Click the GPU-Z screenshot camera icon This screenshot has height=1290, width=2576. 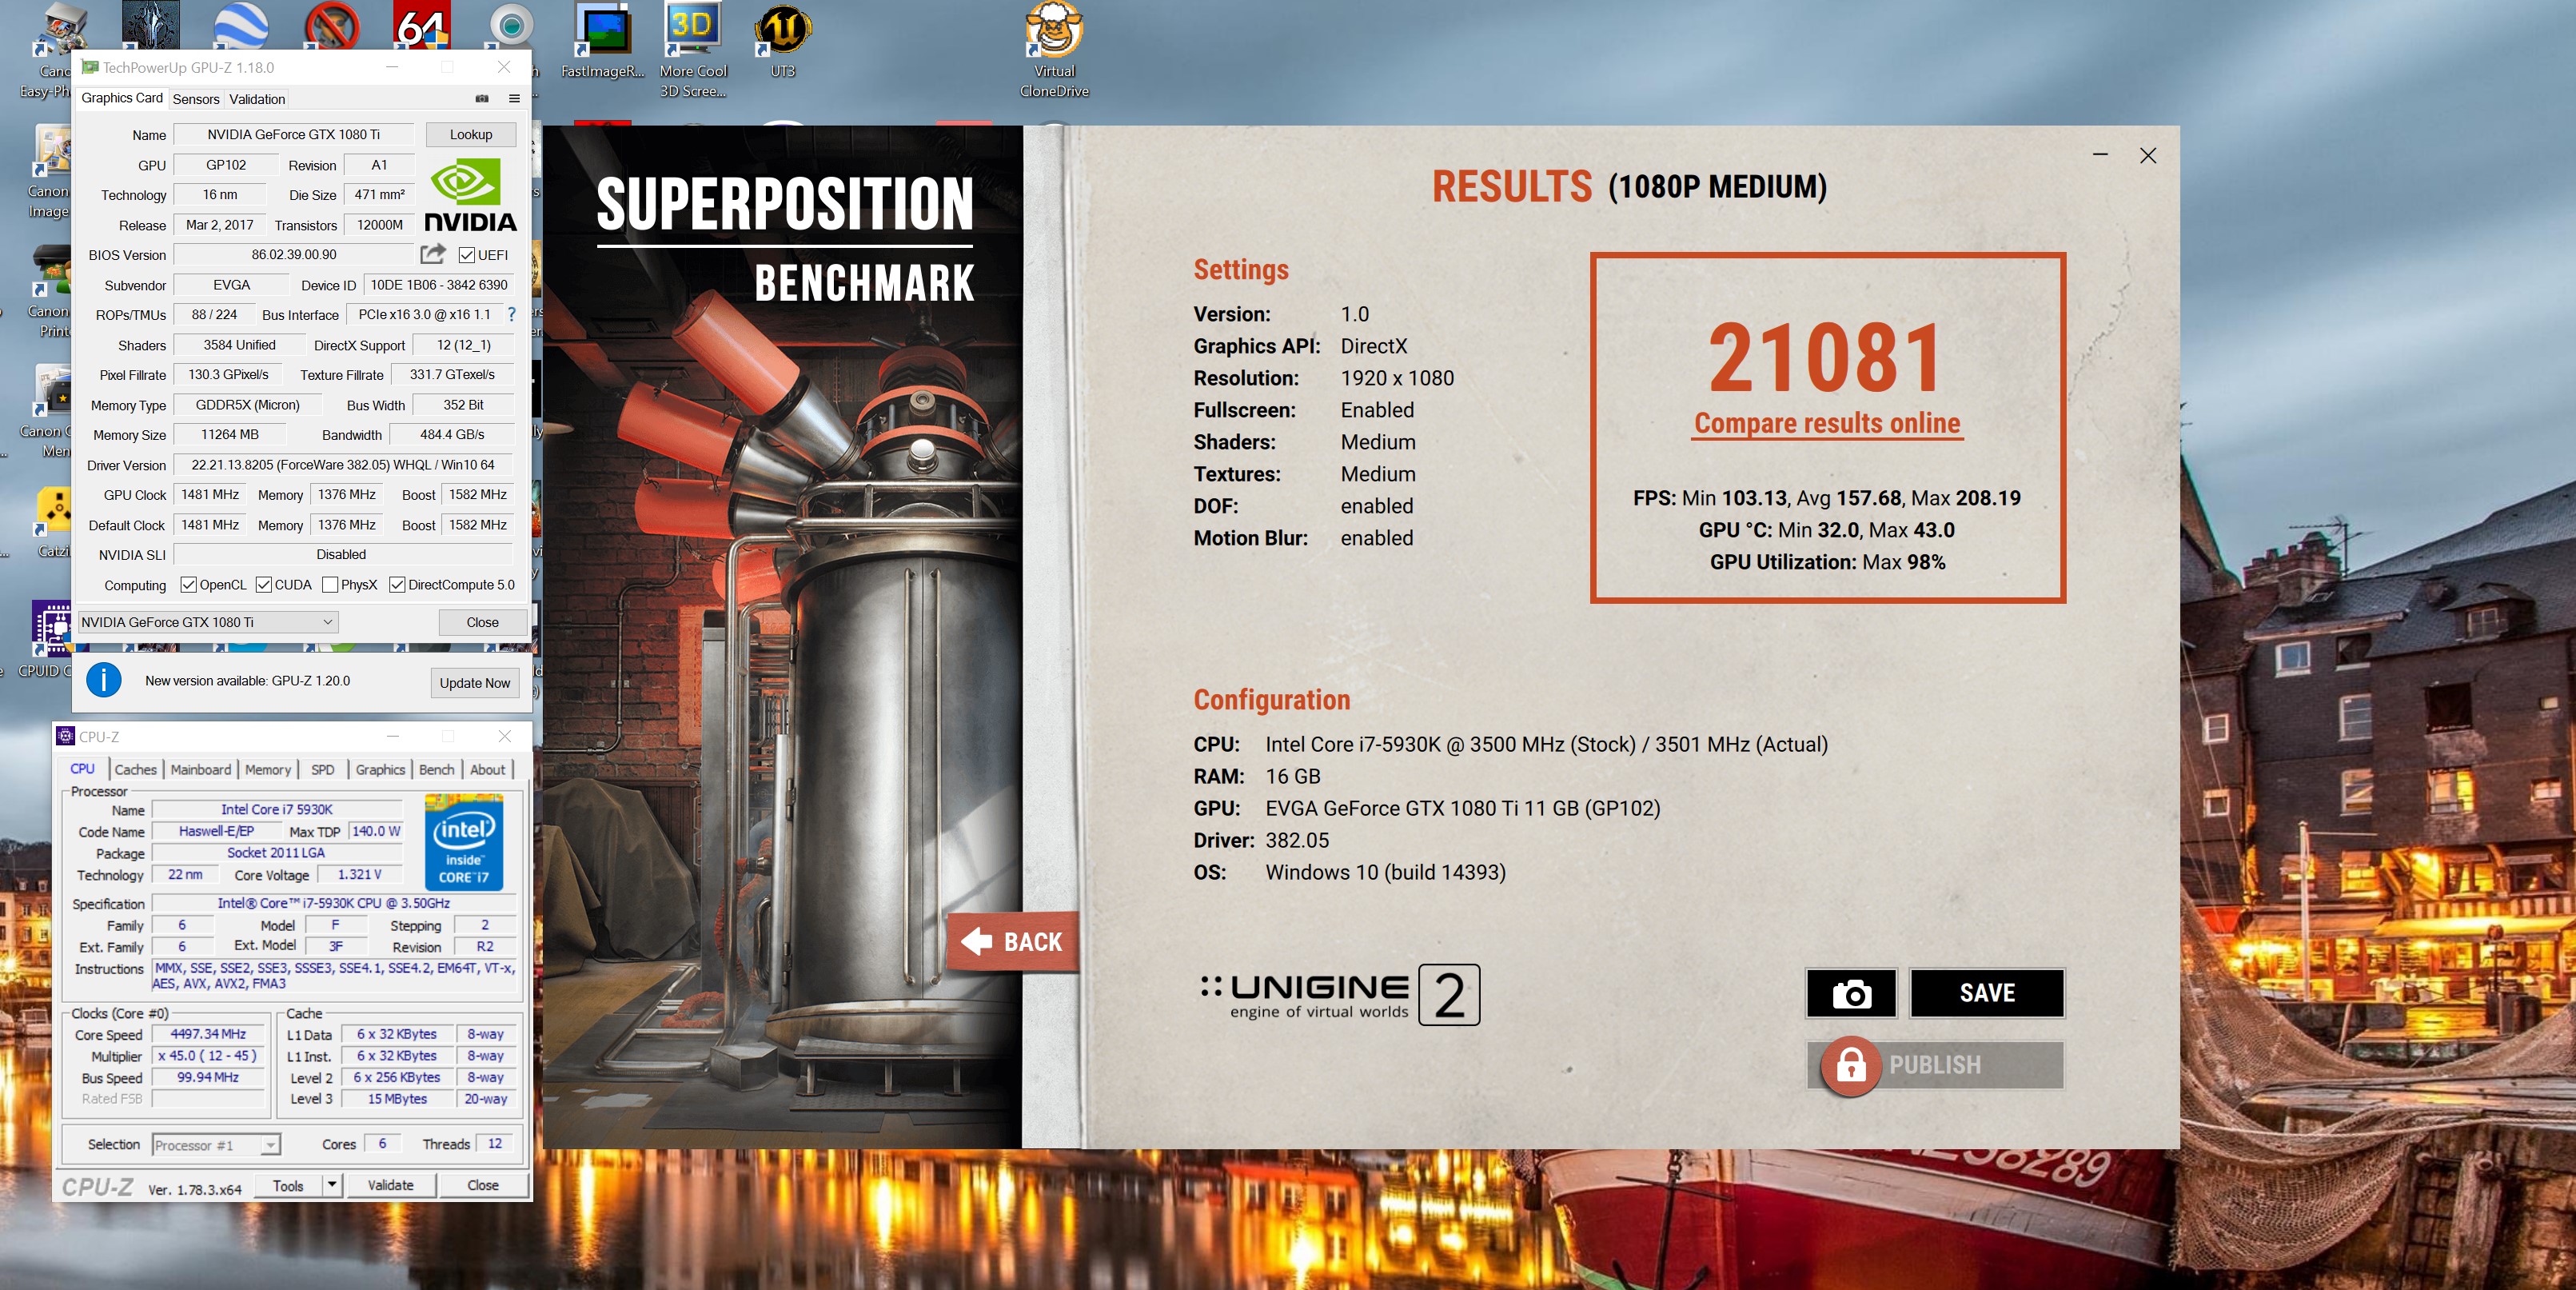click(482, 98)
